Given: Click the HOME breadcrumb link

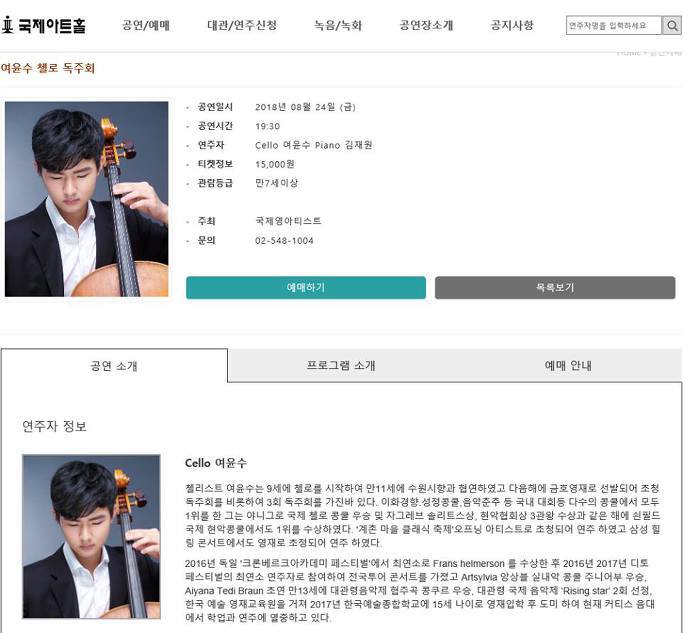Looking at the screenshot, I should (628, 53).
